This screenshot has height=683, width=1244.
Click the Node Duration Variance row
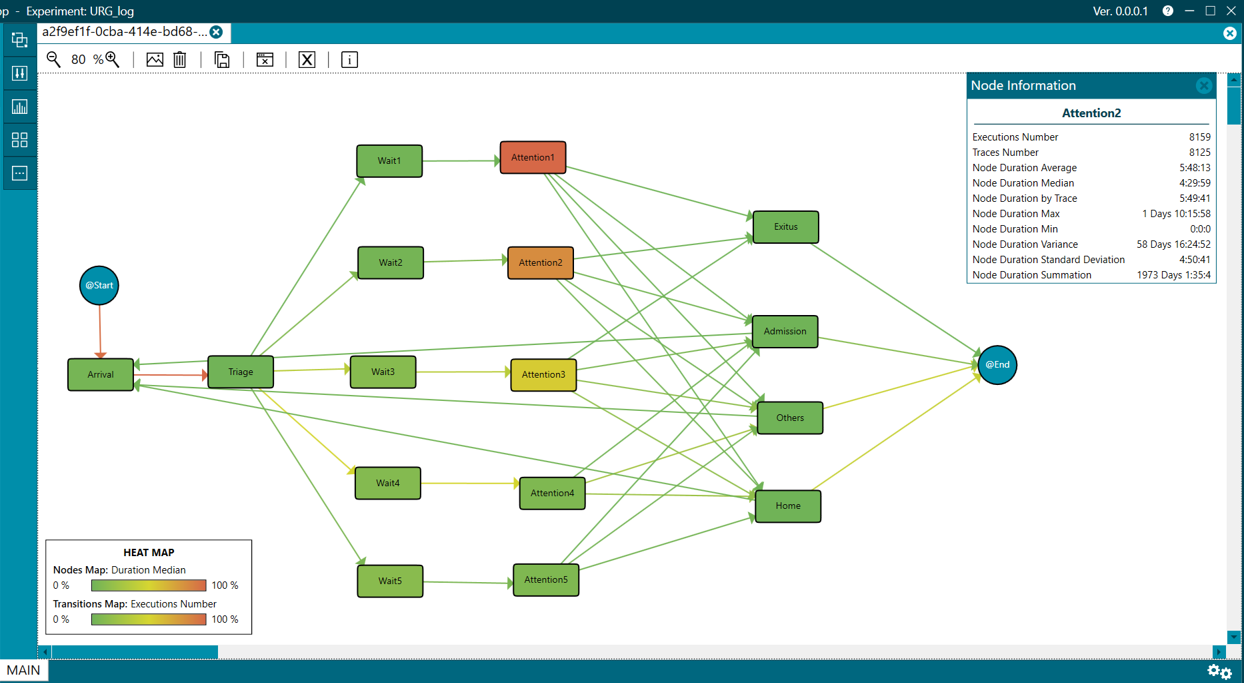[1091, 244]
